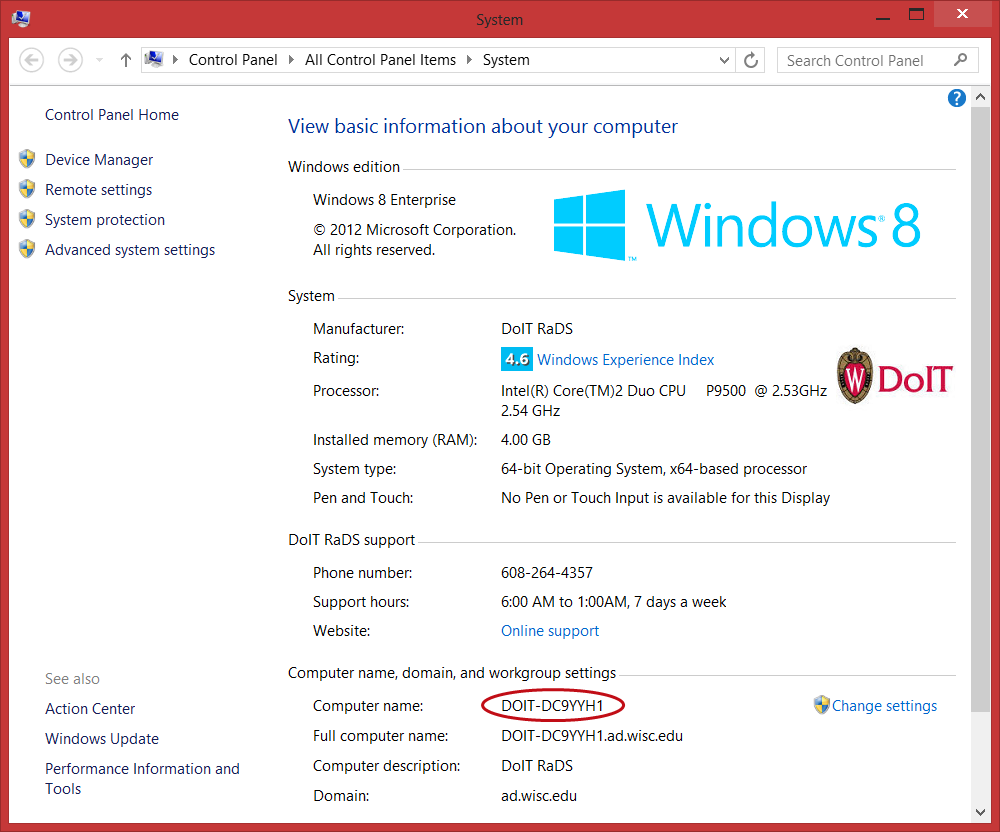The image size is (1000, 832).
Task: Maximize the System window
Action: click(x=916, y=15)
